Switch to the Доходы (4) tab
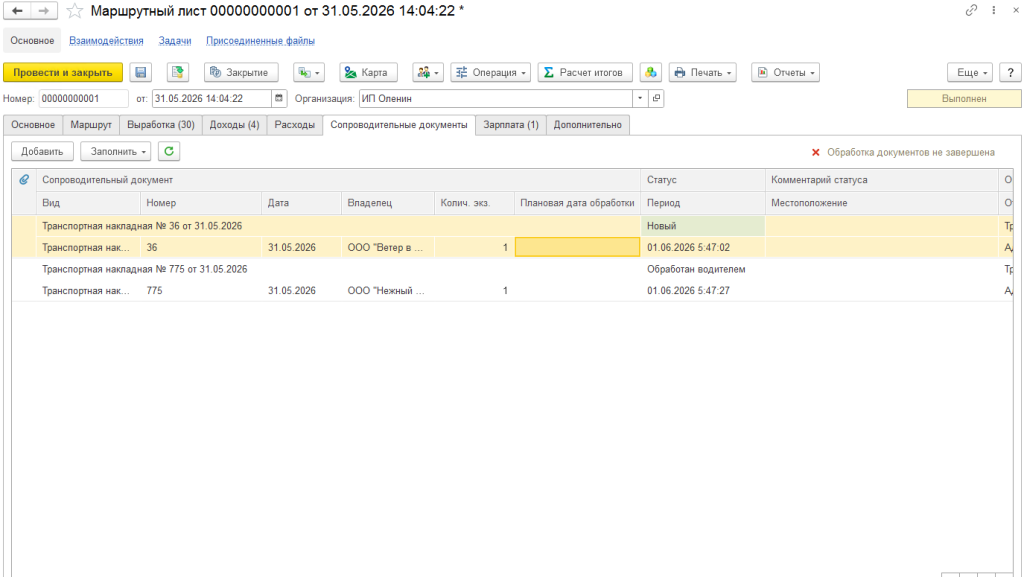The image size is (1024, 577). [x=234, y=125]
